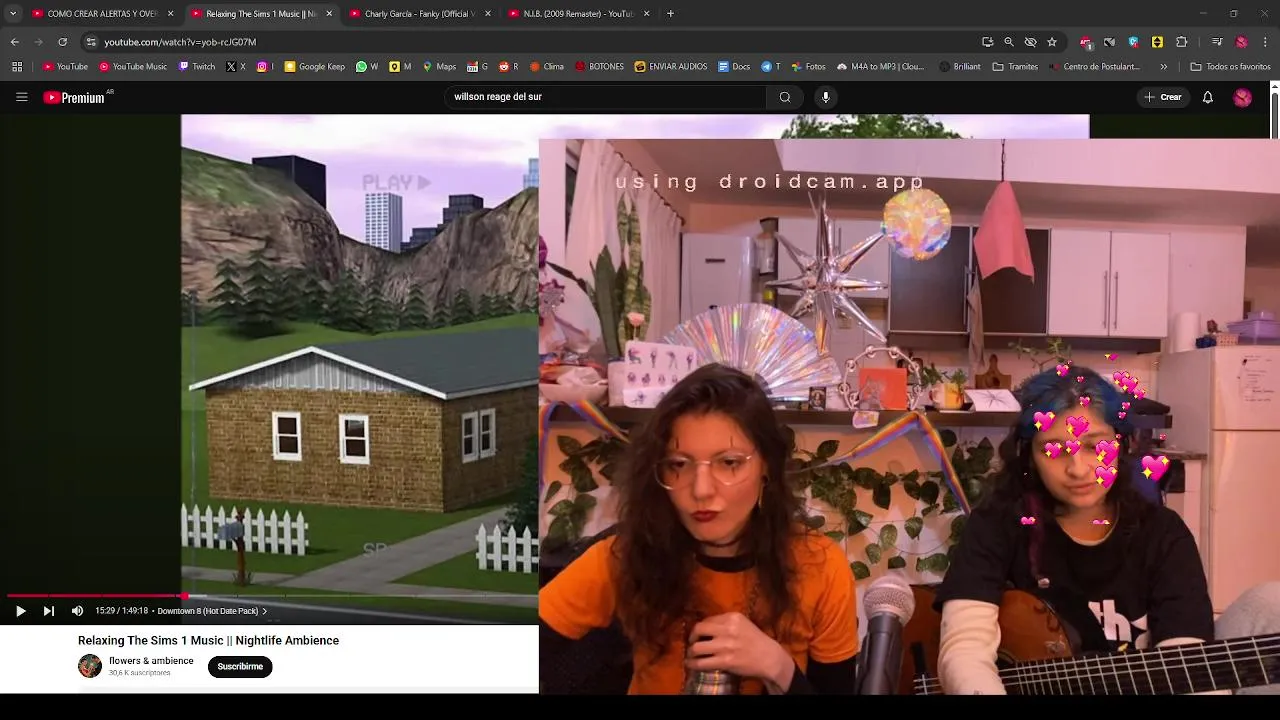Show more bookmarks overflow chevron
The height and width of the screenshot is (720, 1280).
tap(1163, 67)
